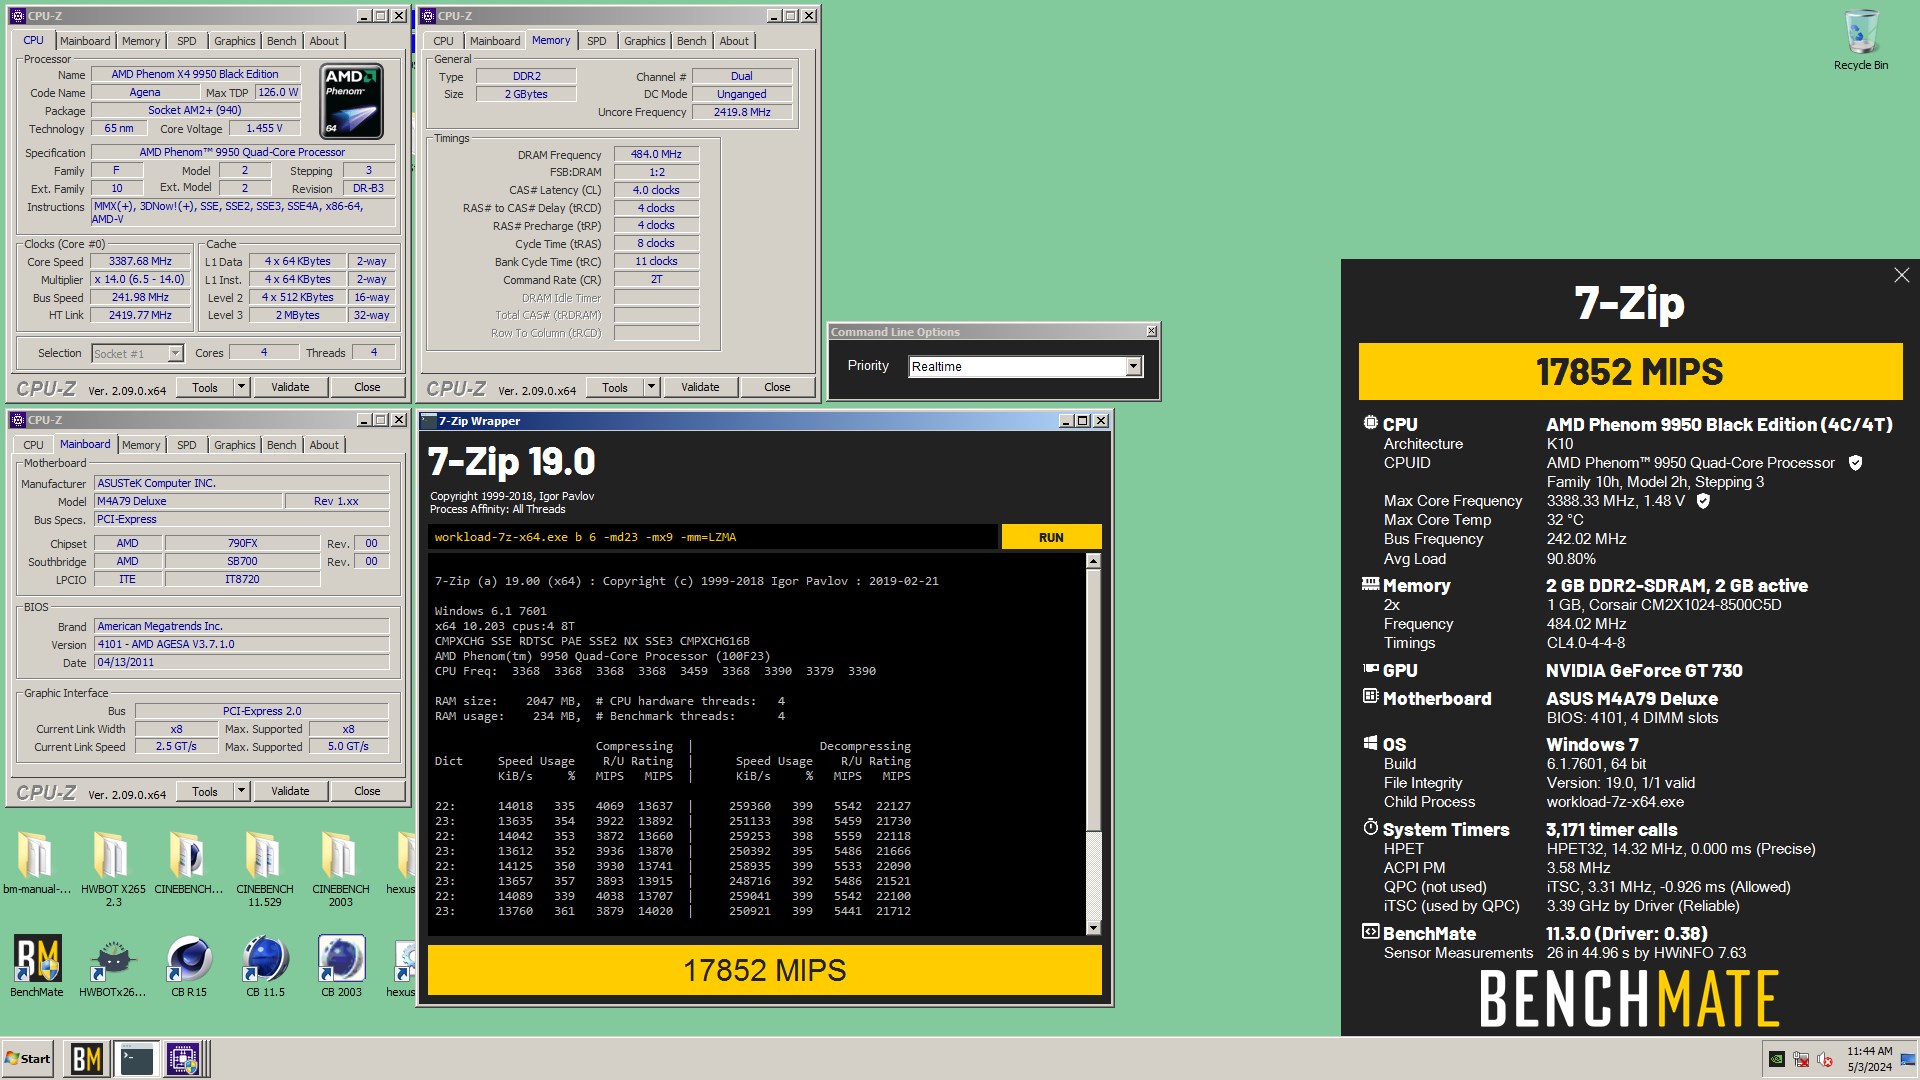Switch to Bench tab in CPU window
The image size is (1920, 1080).
coord(281,41)
